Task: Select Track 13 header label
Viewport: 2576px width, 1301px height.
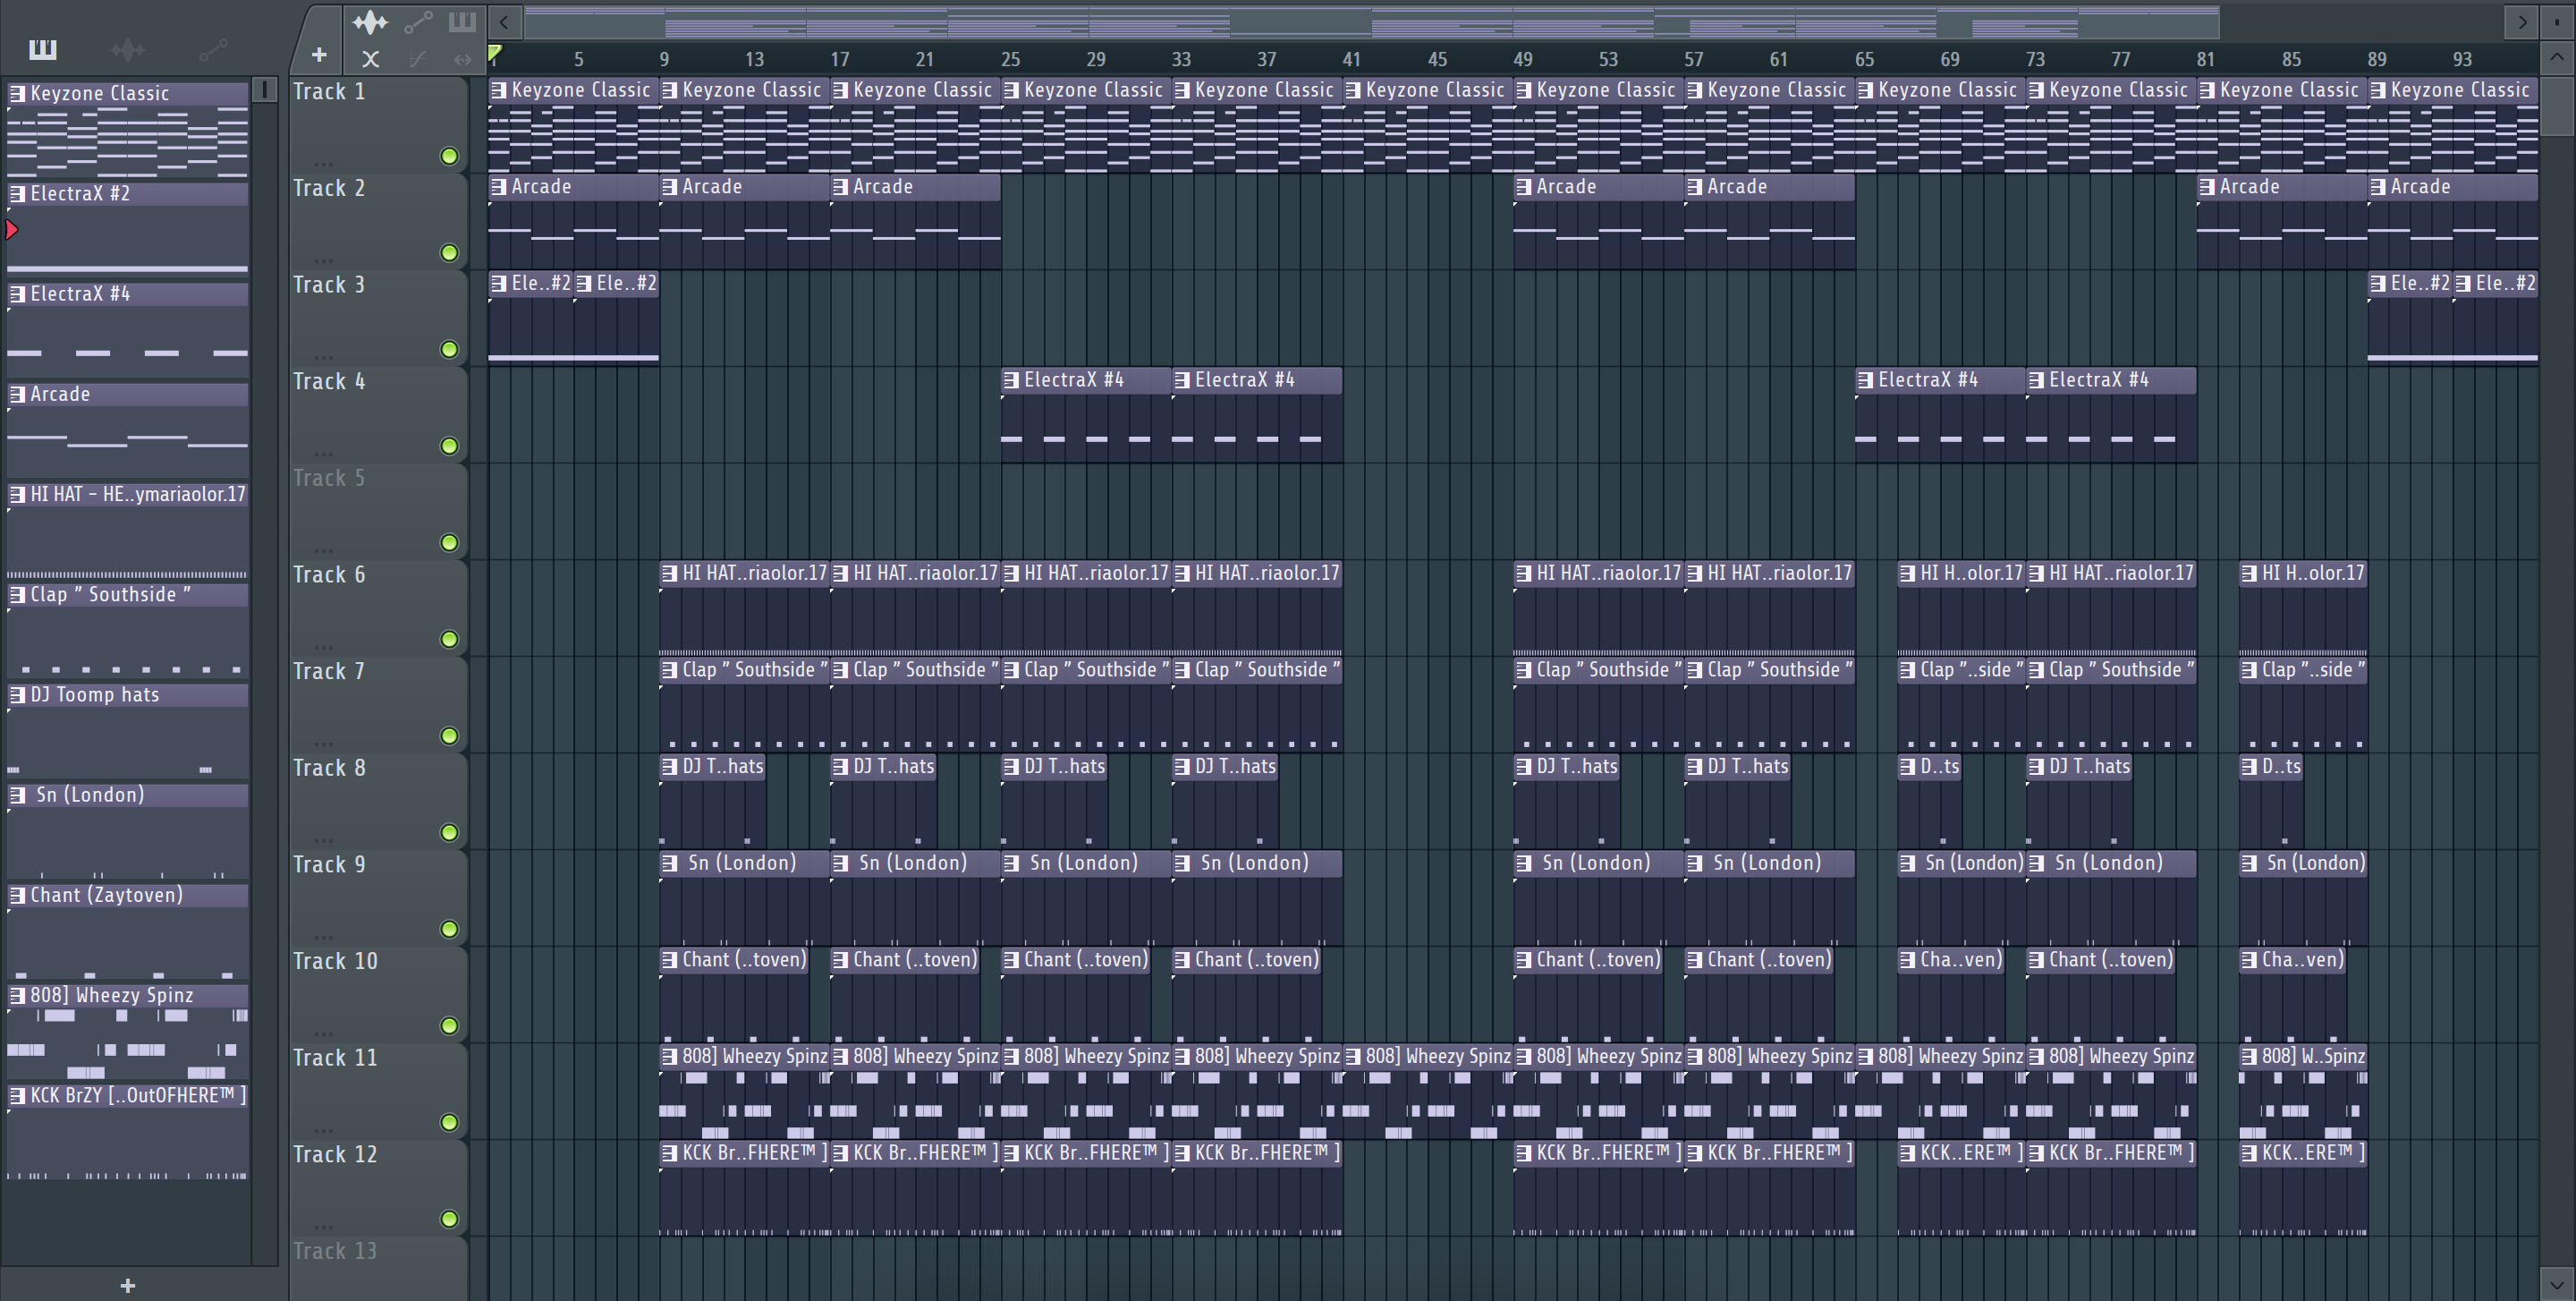Action: [x=335, y=1251]
